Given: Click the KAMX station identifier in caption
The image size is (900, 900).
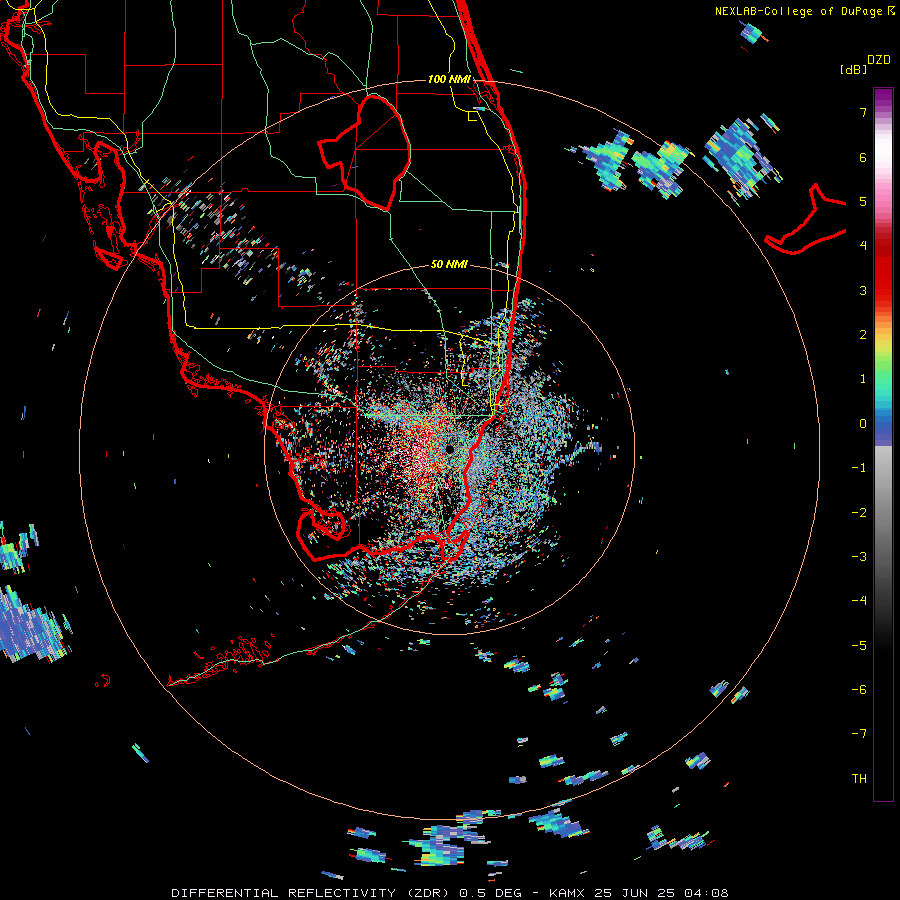Looking at the screenshot, I should point(568,893).
